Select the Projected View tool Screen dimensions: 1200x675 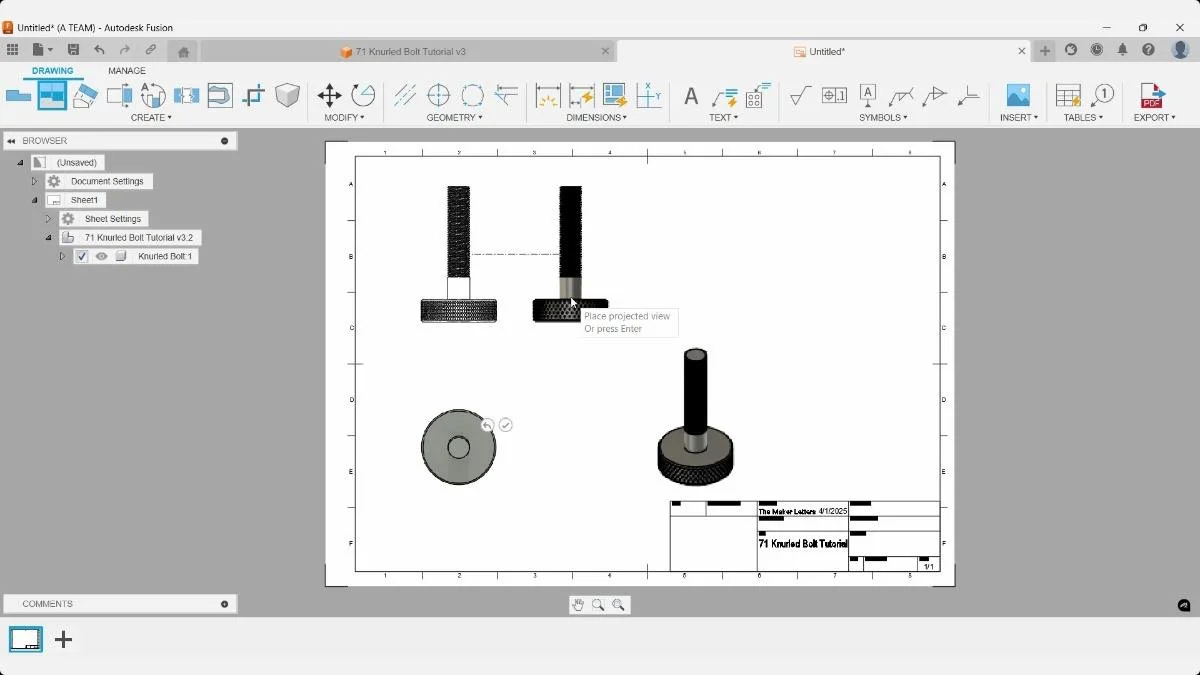click(52, 96)
